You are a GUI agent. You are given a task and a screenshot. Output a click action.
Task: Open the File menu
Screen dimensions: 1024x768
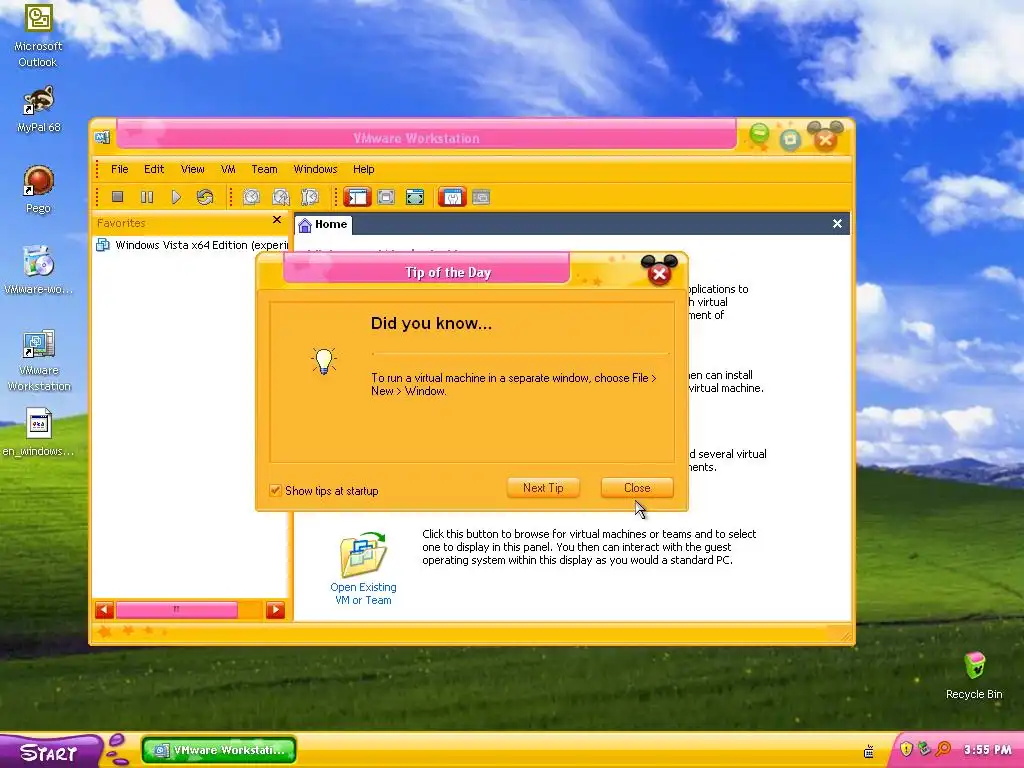click(x=120, y=169)
